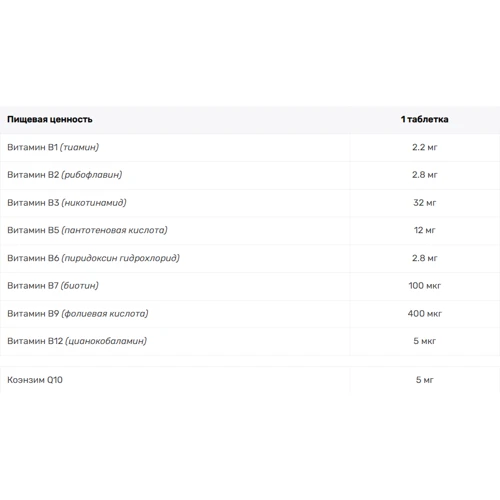Select Витамин B5 (пантотеновая кислота) label
The width and height of the screenshot is (500, 500).
[87, 230]
